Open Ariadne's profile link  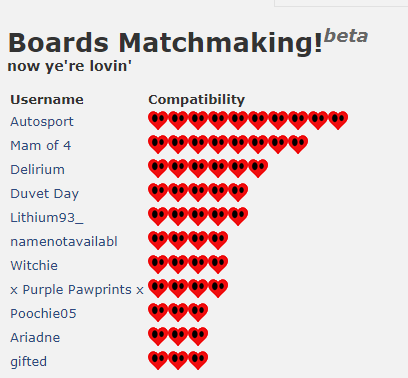point(35,338)
